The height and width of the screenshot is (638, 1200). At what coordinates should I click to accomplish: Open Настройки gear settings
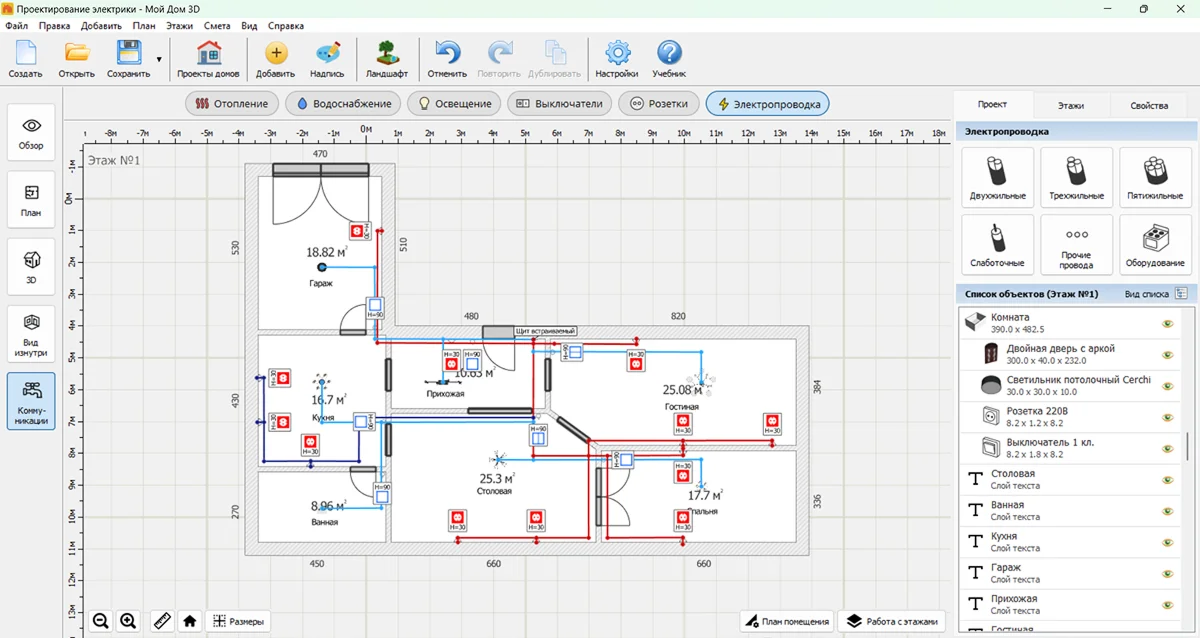click(x=617, y=59)
